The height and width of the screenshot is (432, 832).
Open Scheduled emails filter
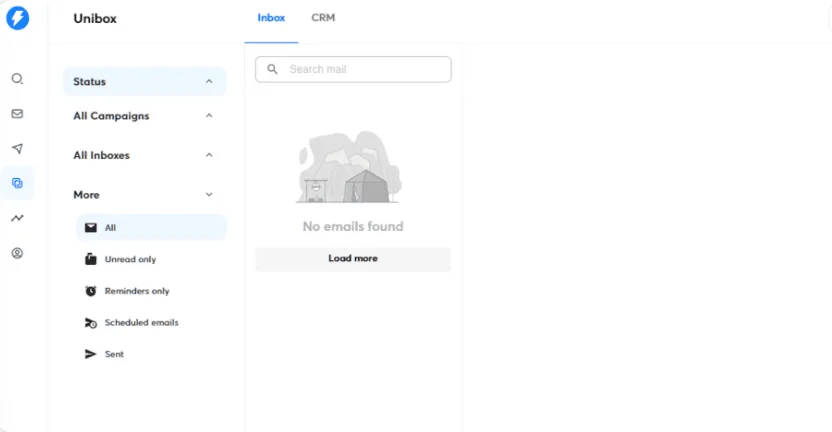tap(141, 323)
